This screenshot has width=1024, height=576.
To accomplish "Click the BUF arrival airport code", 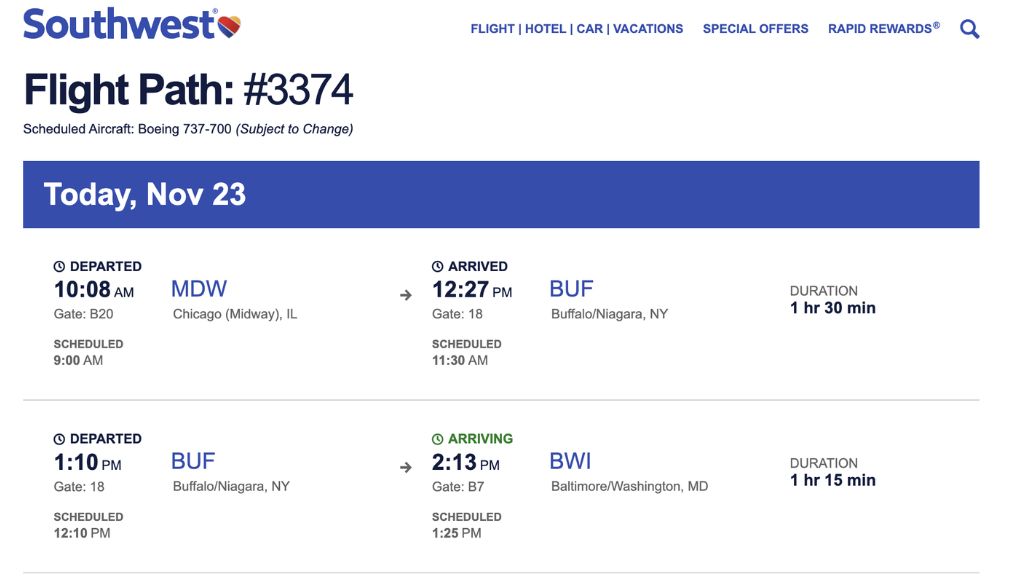I will (x=572, y=289).
